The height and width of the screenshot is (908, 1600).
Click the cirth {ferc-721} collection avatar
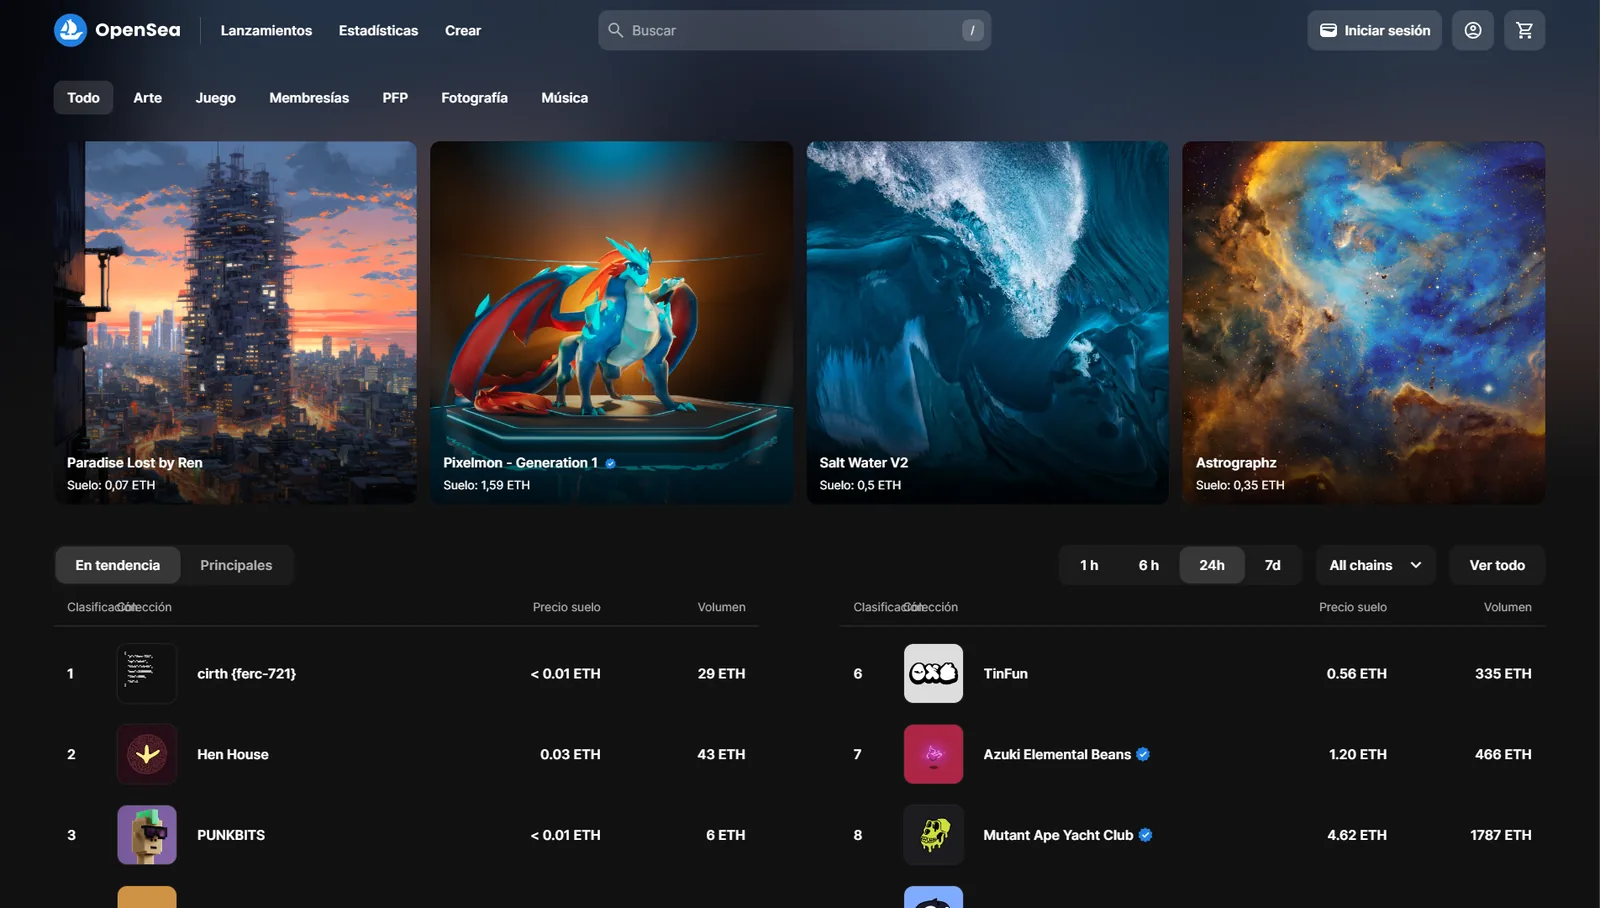coord(147,673)
